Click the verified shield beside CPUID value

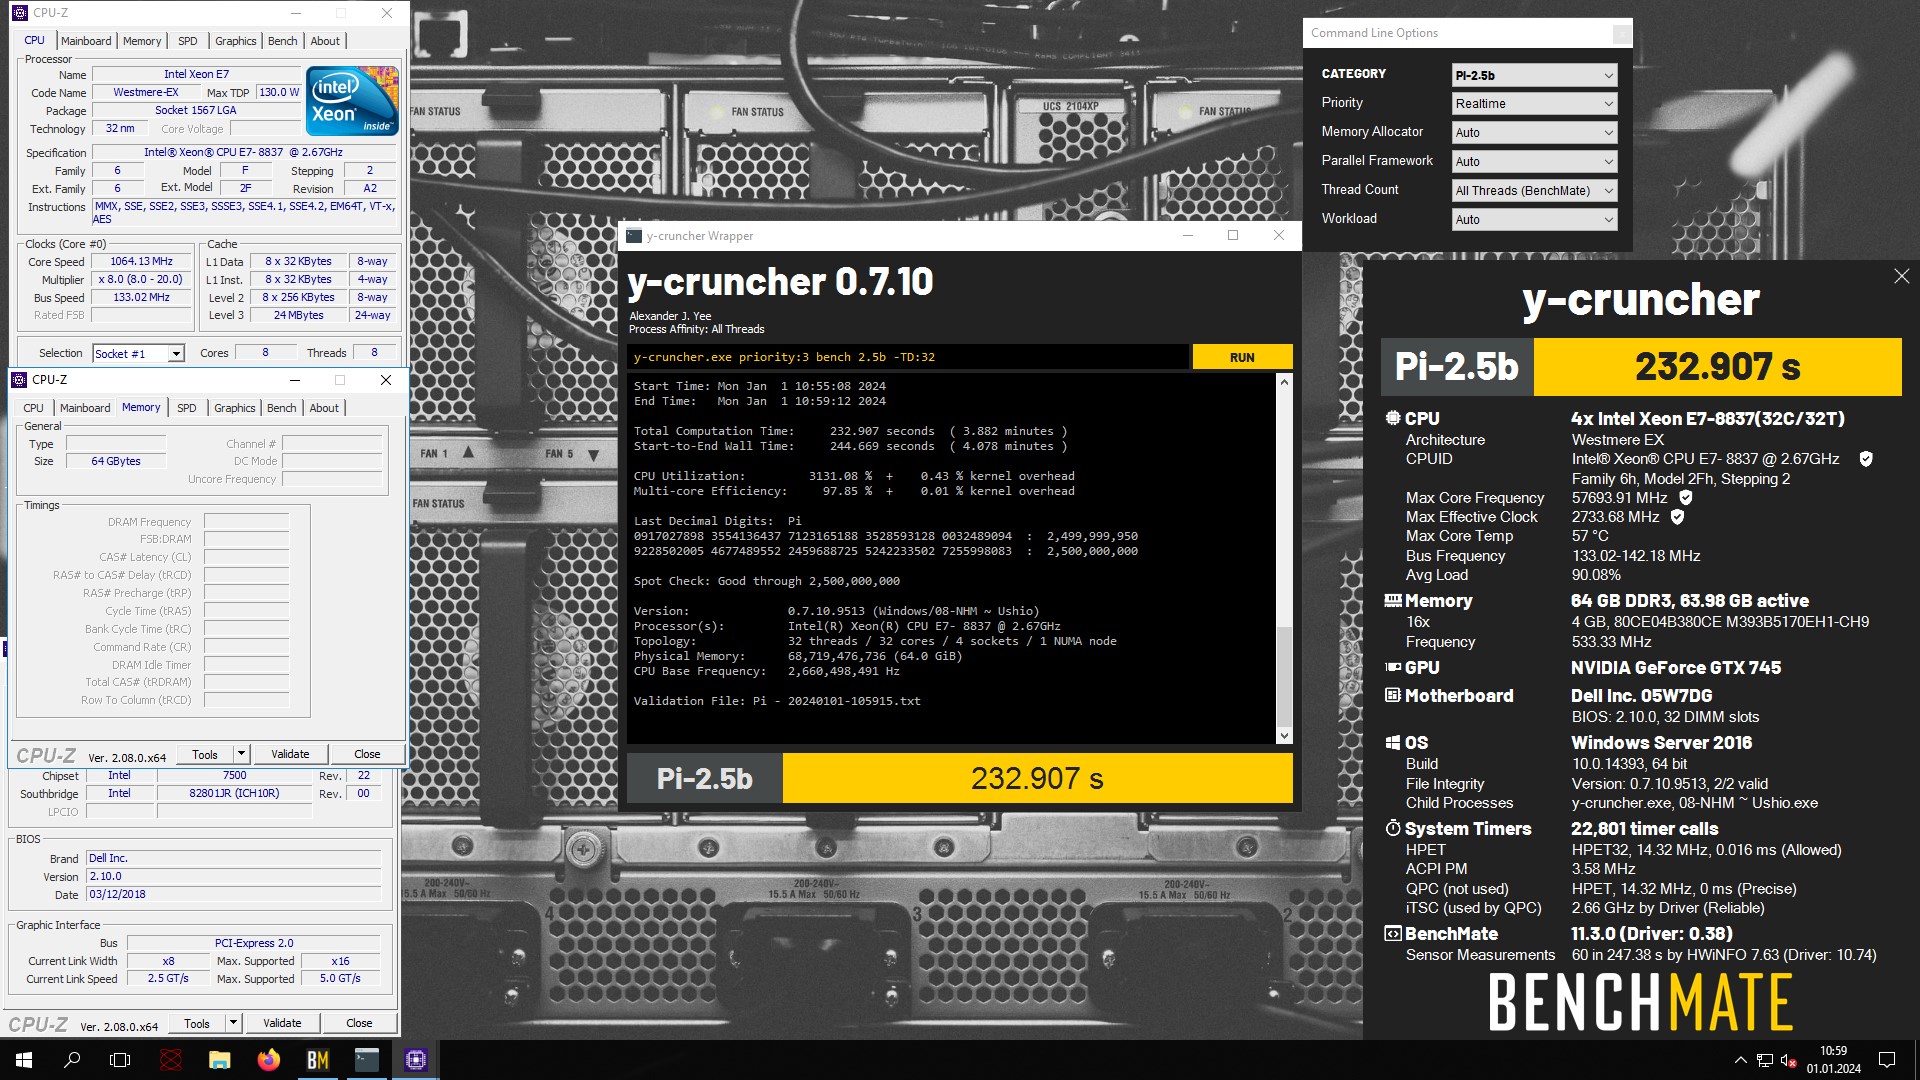pos(1866,459)
